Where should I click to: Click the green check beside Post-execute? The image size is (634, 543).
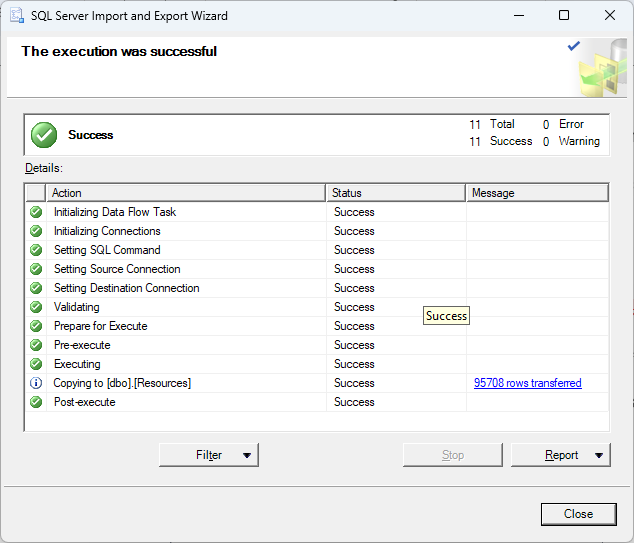(36, 402)
